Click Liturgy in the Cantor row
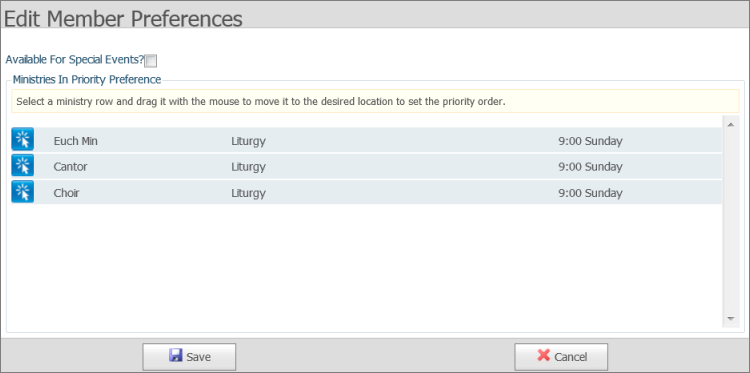The width and height of the screenshot is (750, 373). [248, 167]
